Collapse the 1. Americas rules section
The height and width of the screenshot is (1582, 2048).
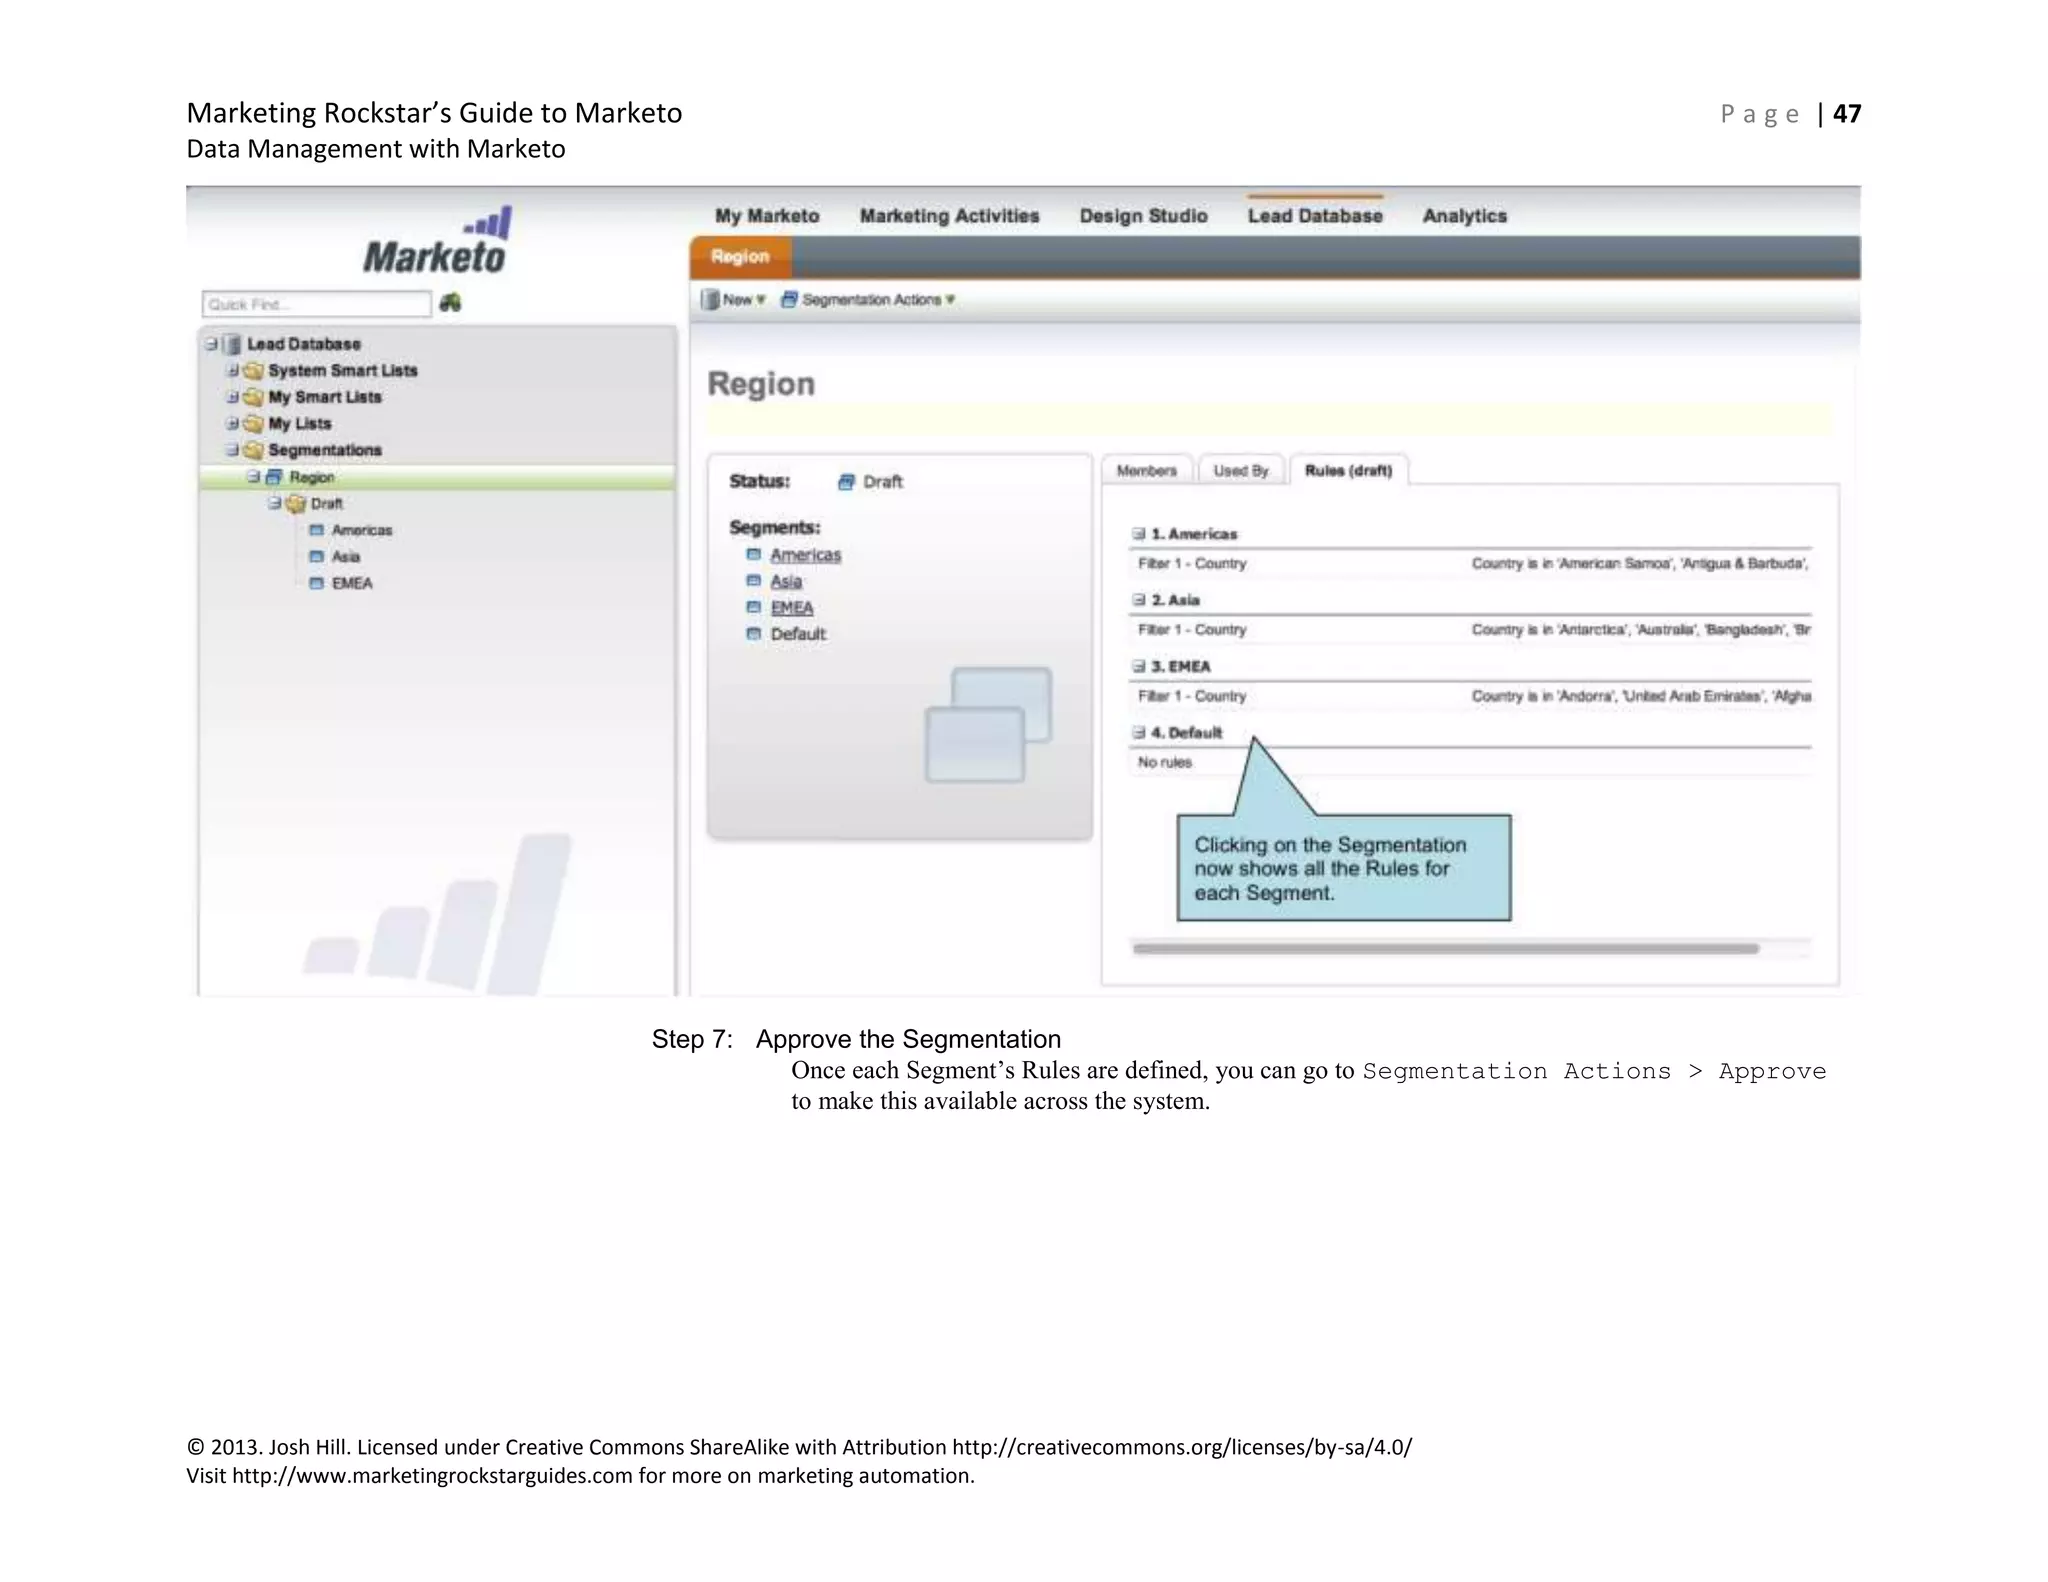pyautogui.click(x=1138, y=534)
